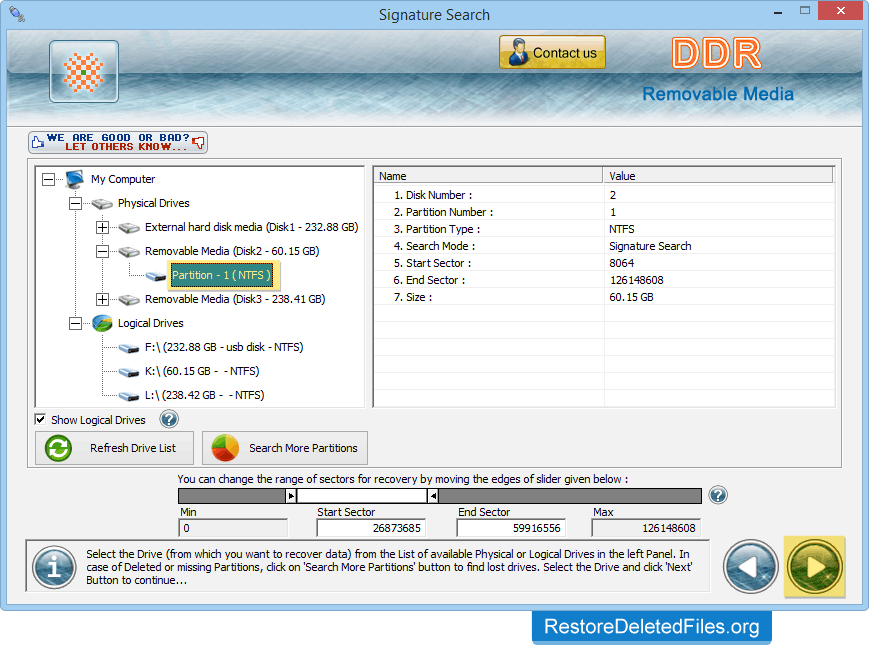The height and width of the screenshot is (645, 869).
Task: Select K:\ (60.15 GB - NTFS) drive
Action: 202,371
